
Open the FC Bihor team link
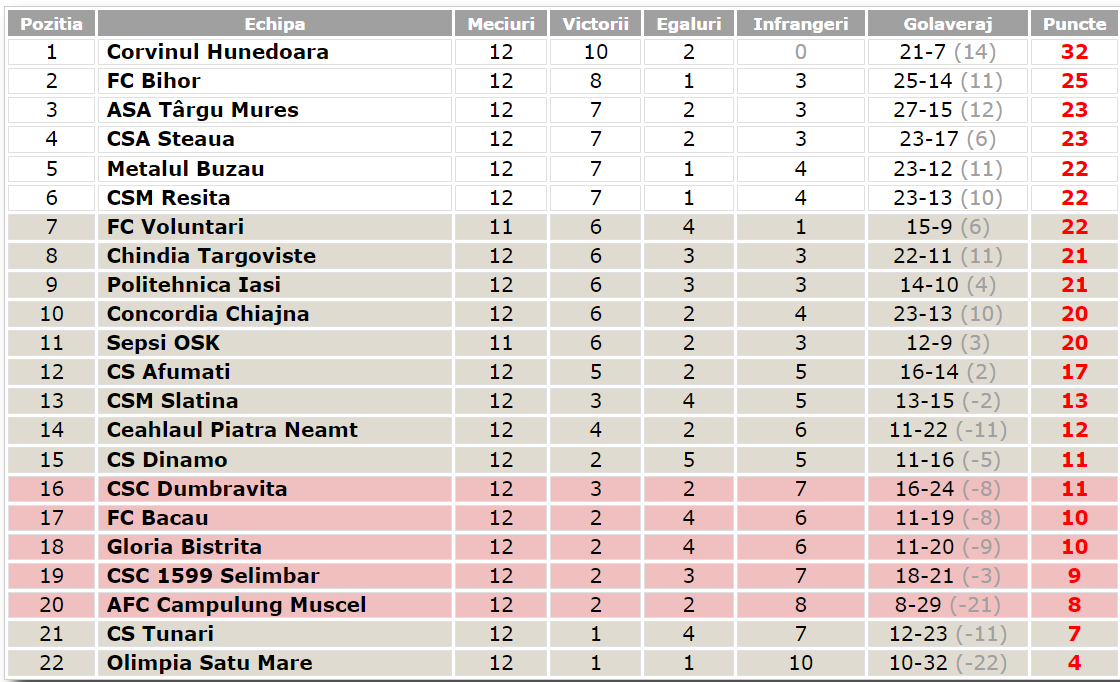[x=153, y=81]
